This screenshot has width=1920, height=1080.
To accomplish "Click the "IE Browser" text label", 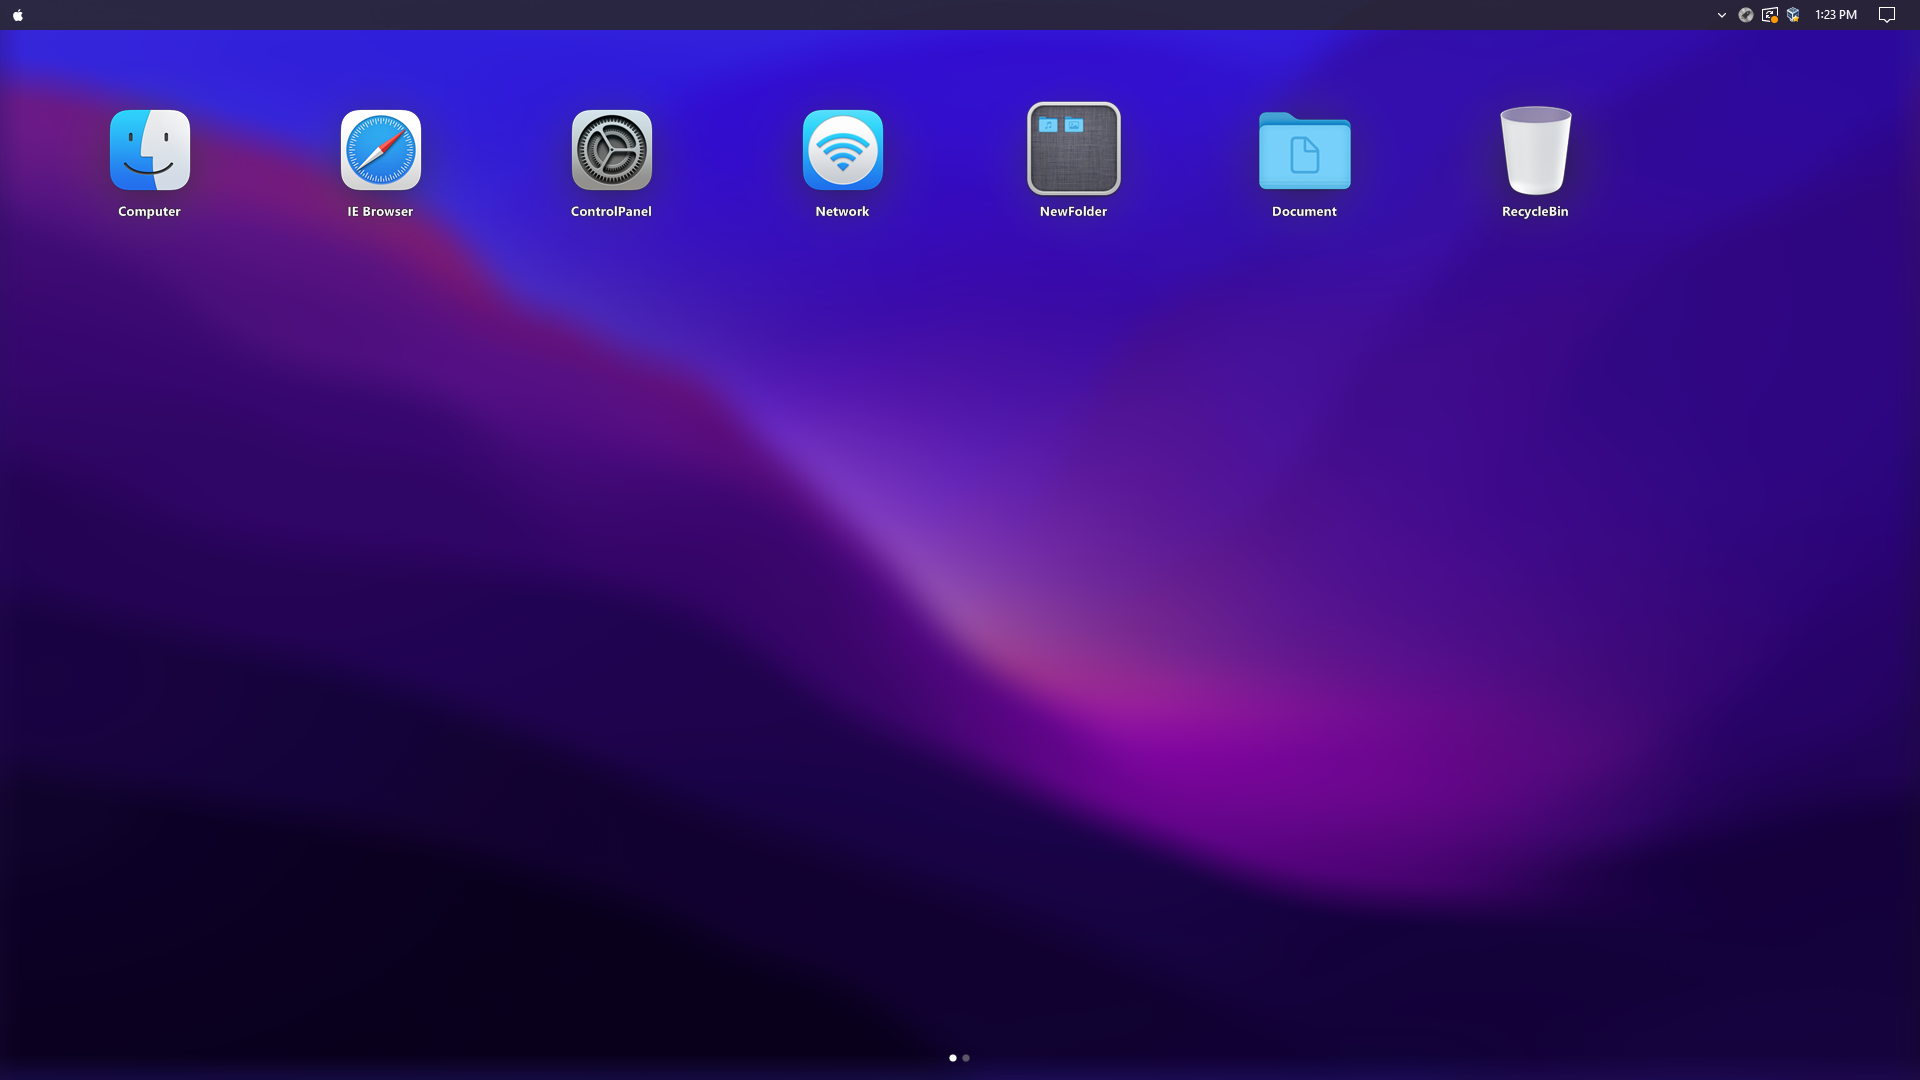I will coord(380,212).
